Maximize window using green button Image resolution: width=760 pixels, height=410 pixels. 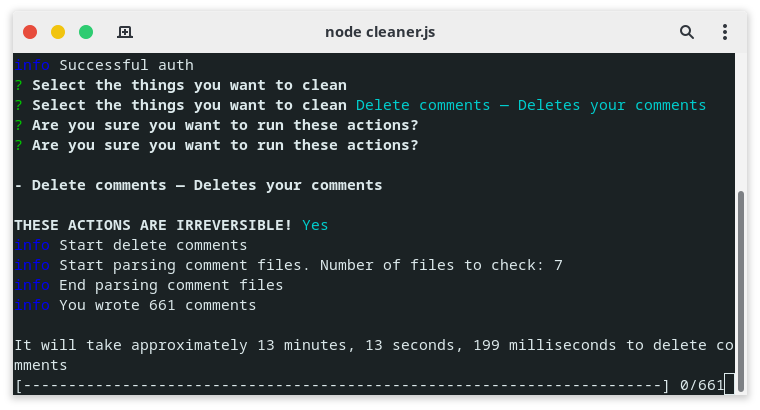(86, 32)
